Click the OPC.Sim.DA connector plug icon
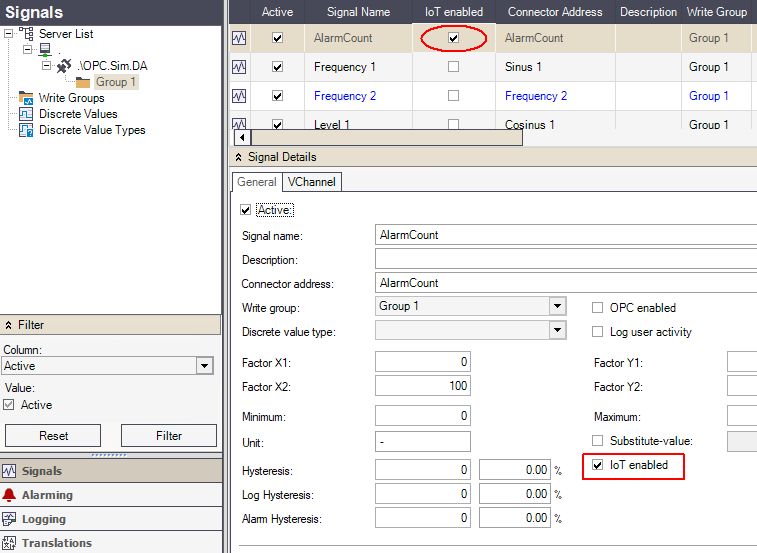 pyautogui.click(x=64, y=66)
